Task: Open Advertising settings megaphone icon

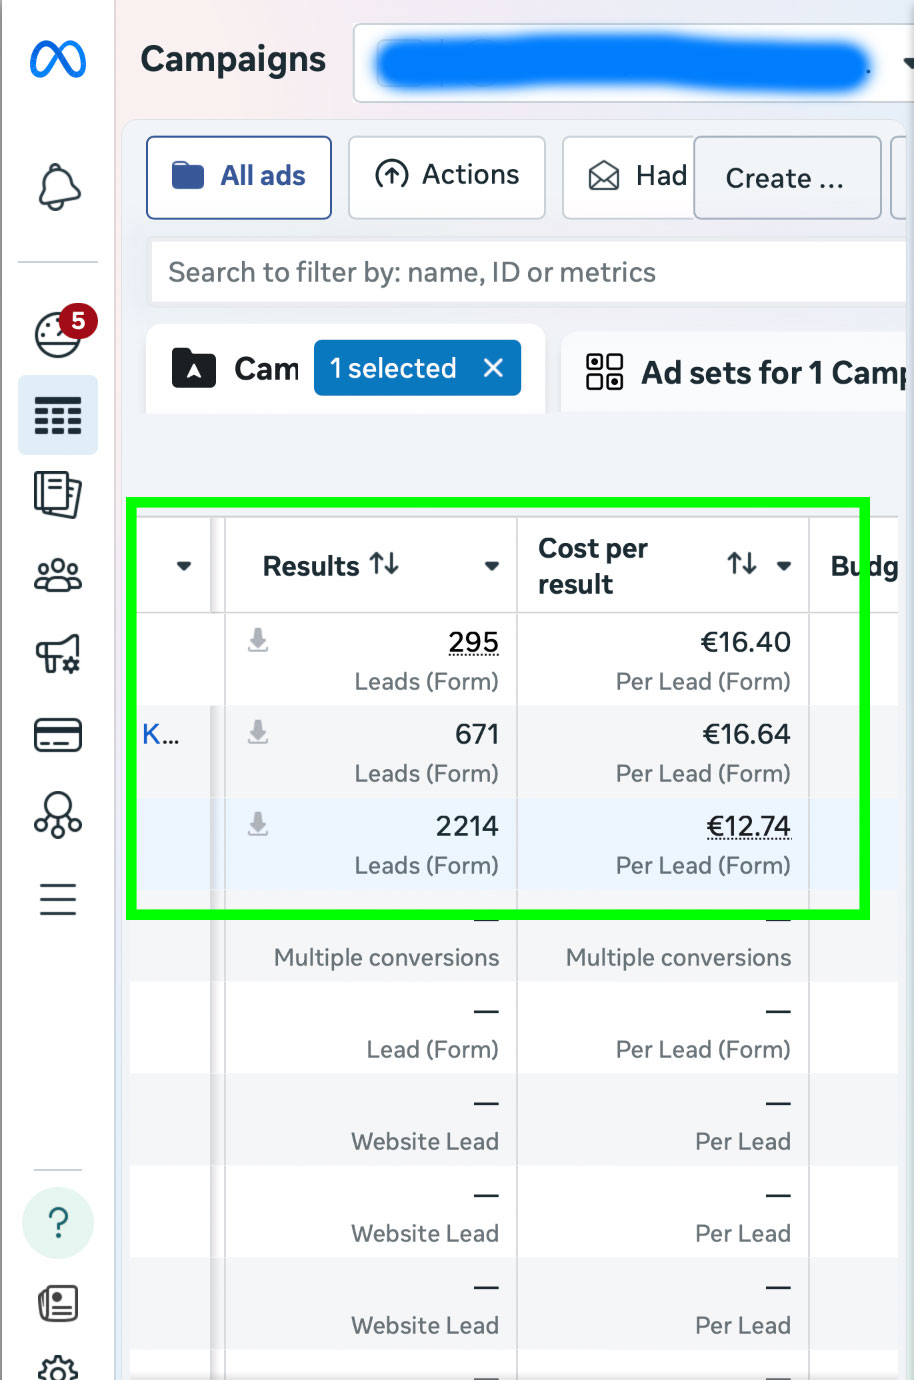Action: tap(58, 655)
